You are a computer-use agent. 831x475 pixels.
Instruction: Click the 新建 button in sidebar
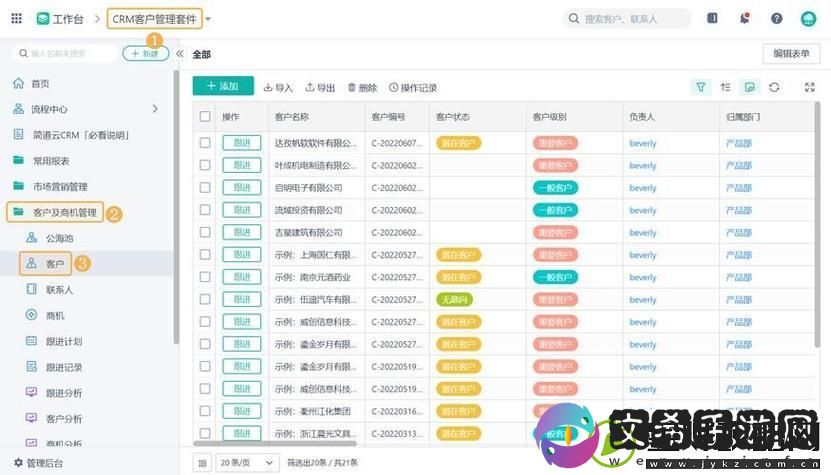coord(145,54)
